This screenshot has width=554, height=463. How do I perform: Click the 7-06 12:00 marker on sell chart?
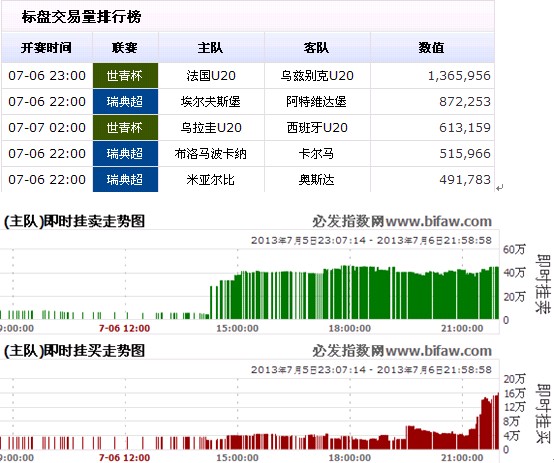(x=124, y=328)
